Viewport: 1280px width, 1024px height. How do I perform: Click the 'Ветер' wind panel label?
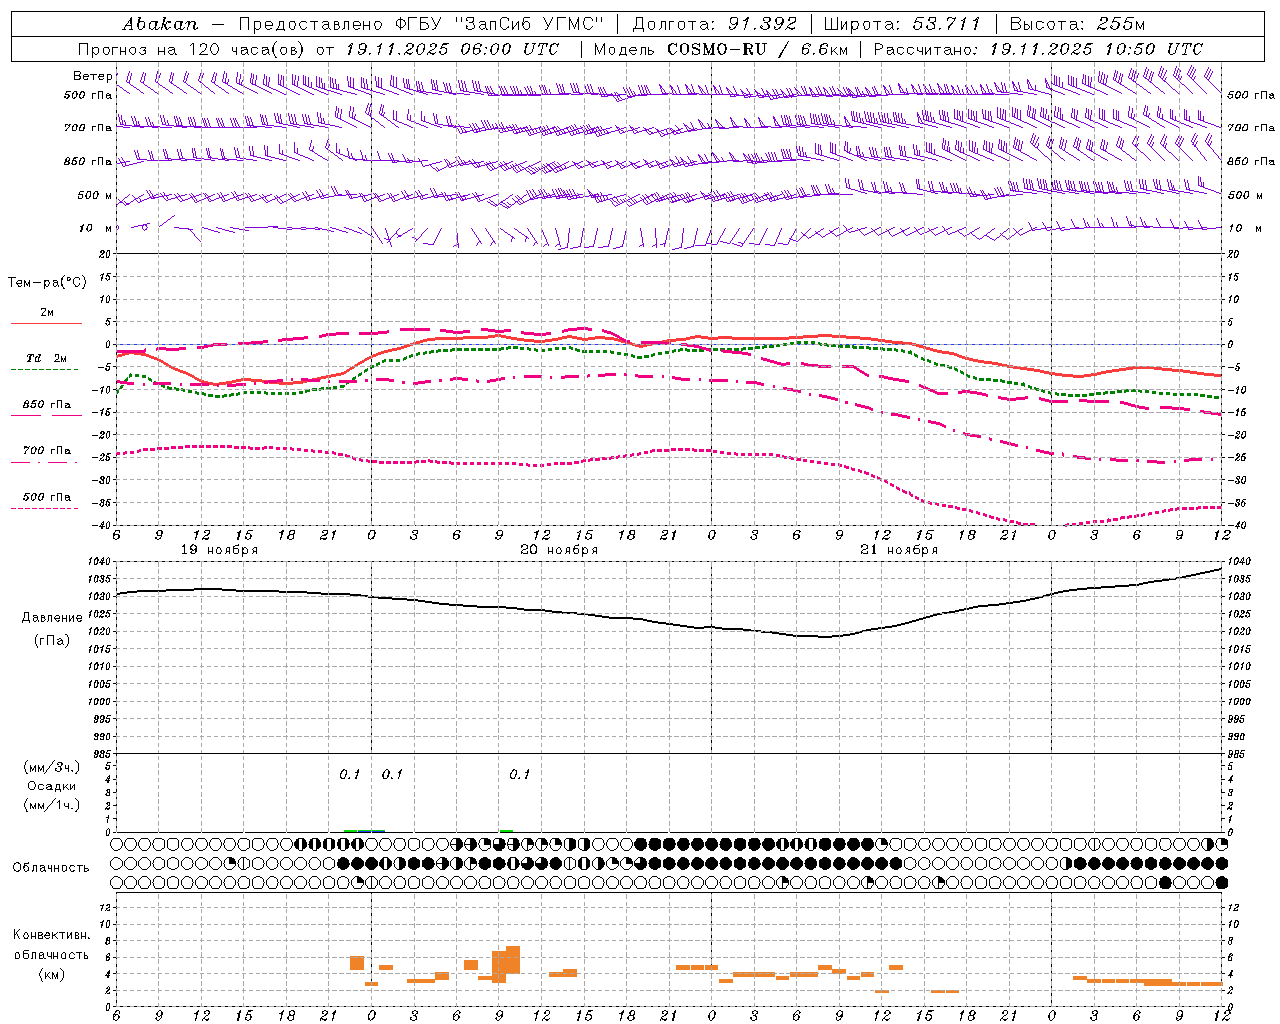tap(93, 76)
